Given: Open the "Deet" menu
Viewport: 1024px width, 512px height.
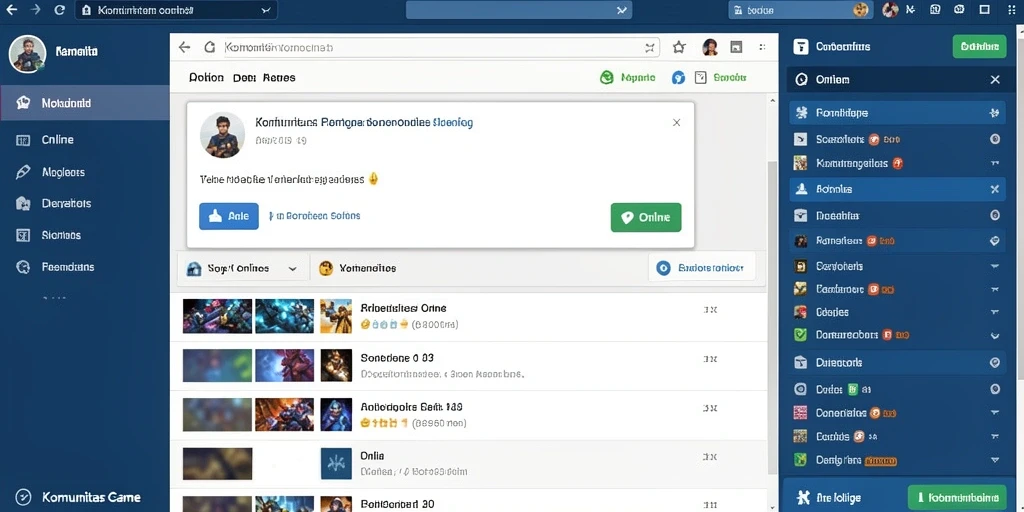Looking at the screenshot, I should (244, 78).
